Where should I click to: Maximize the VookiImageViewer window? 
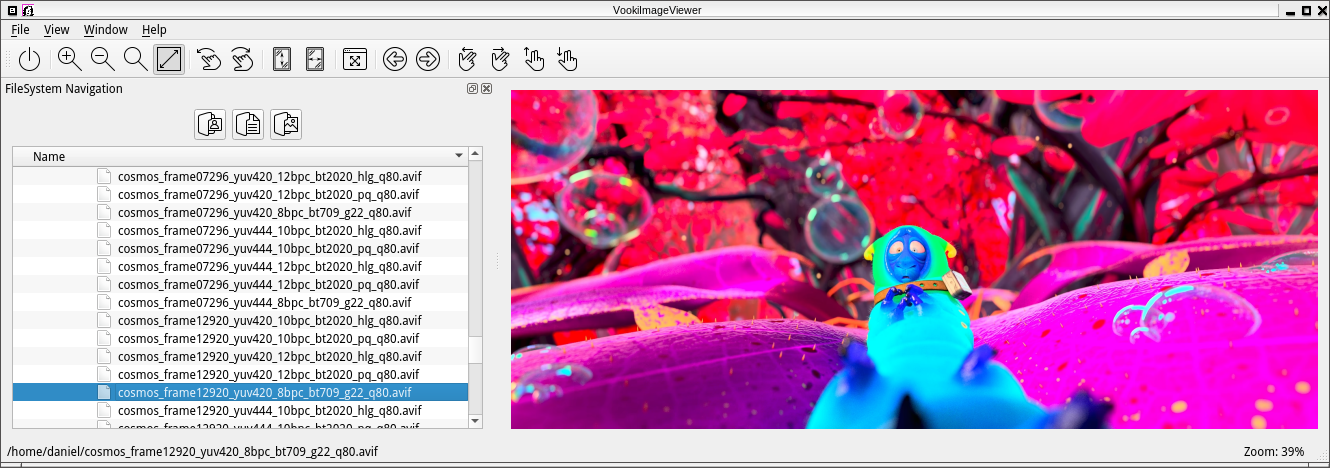coord(1304,9)
